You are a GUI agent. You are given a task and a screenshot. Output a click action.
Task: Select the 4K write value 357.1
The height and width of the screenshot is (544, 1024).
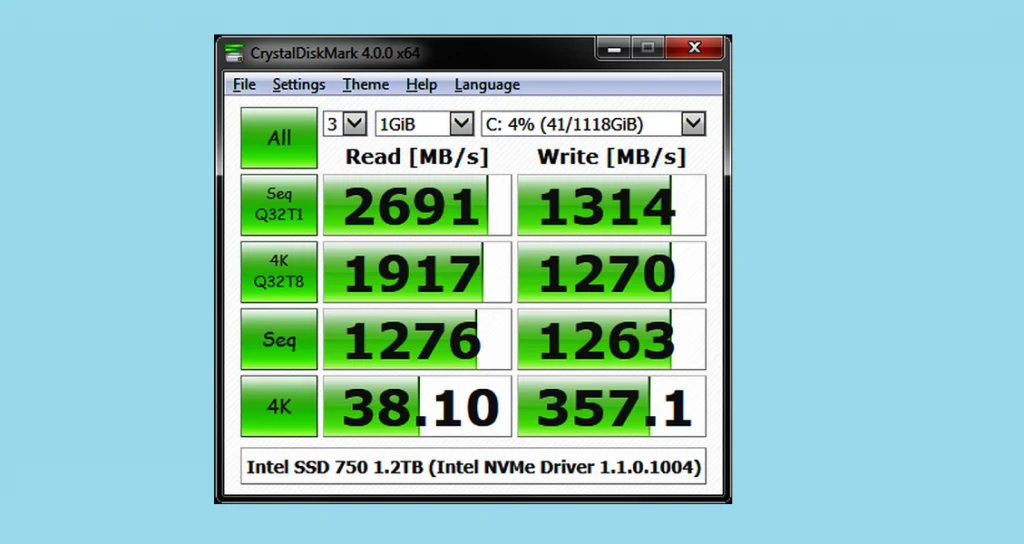point(611,406)
